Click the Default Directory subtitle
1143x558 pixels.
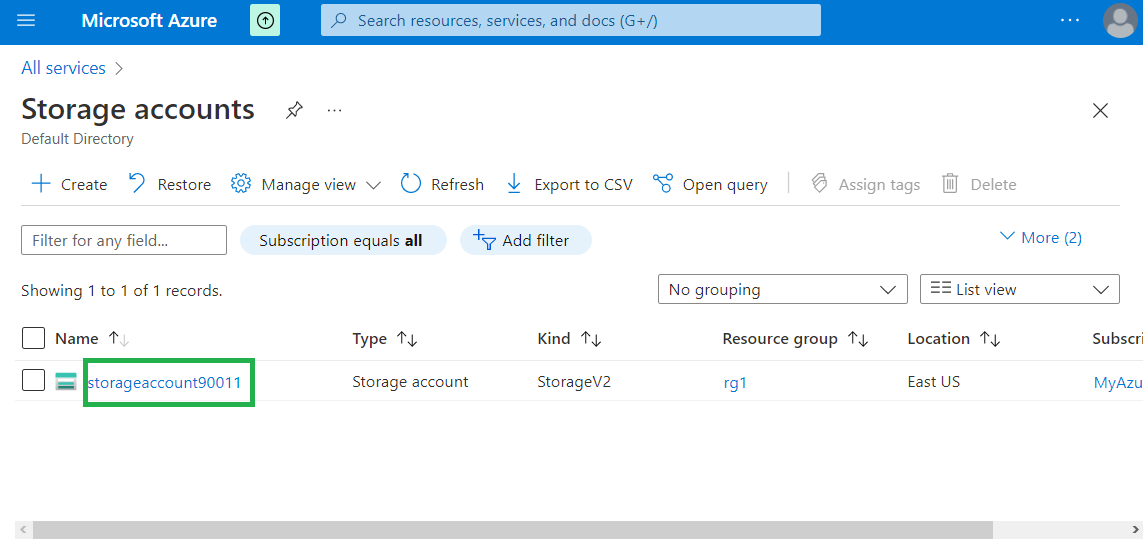click(x=77, y=139)
